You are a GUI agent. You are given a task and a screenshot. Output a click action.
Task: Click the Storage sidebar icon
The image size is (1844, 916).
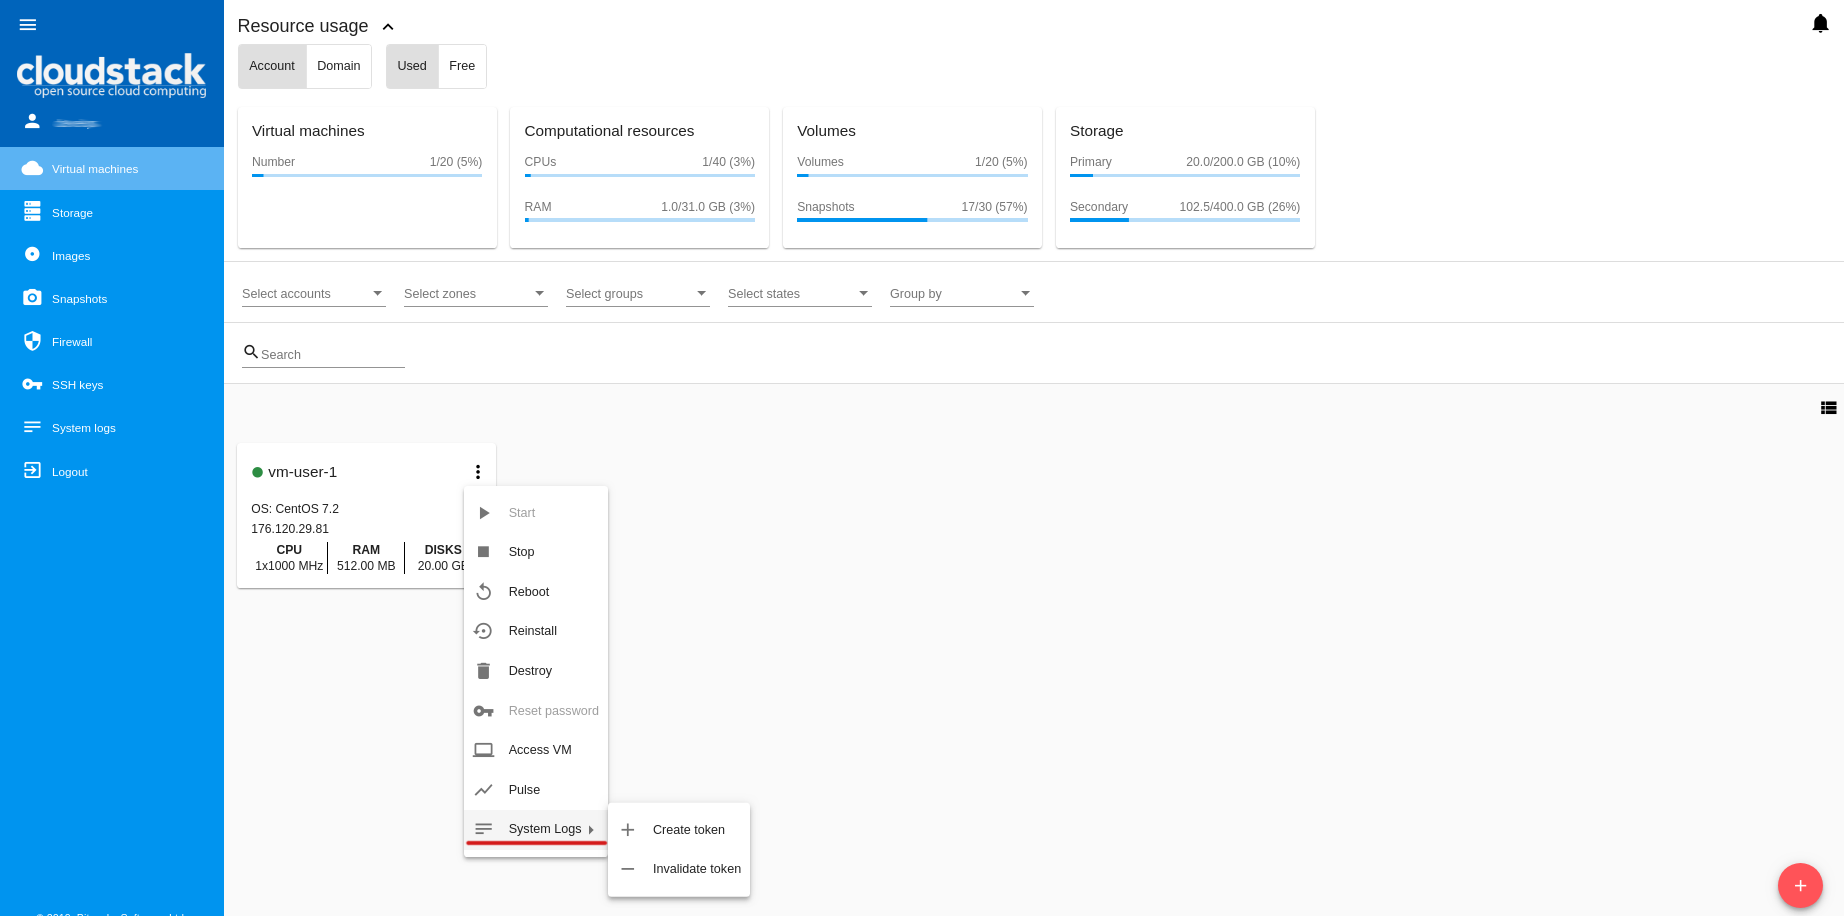(32, 211)
